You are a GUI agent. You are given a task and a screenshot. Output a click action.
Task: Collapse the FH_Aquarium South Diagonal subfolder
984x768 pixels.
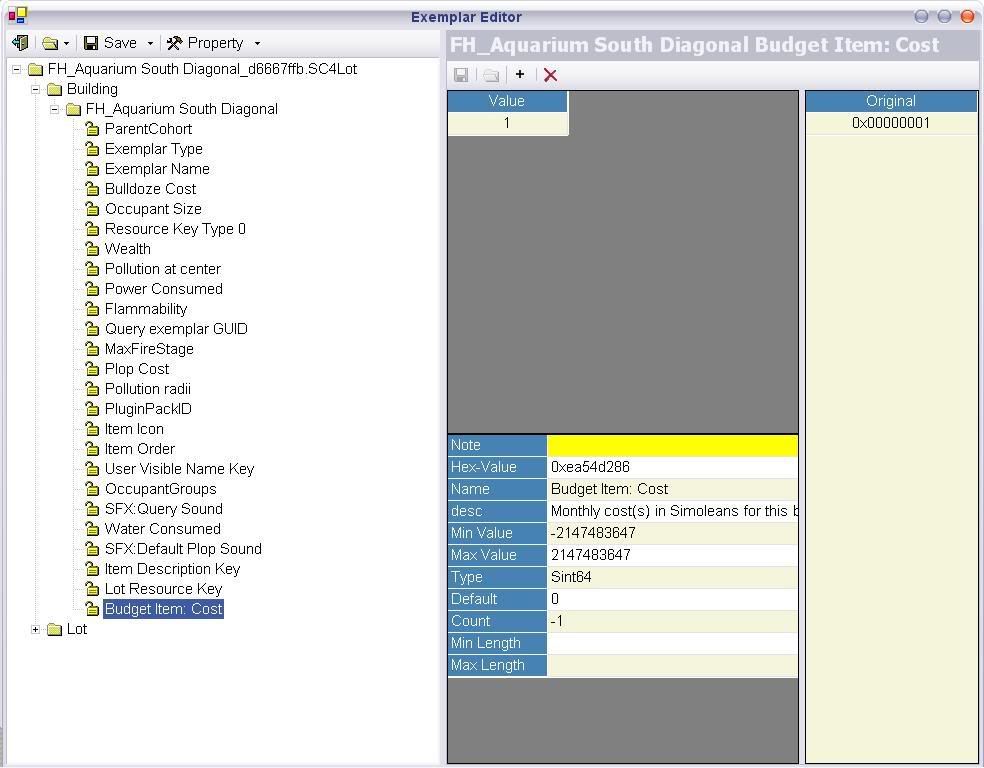pyautogui.click(x=55, y=109)
